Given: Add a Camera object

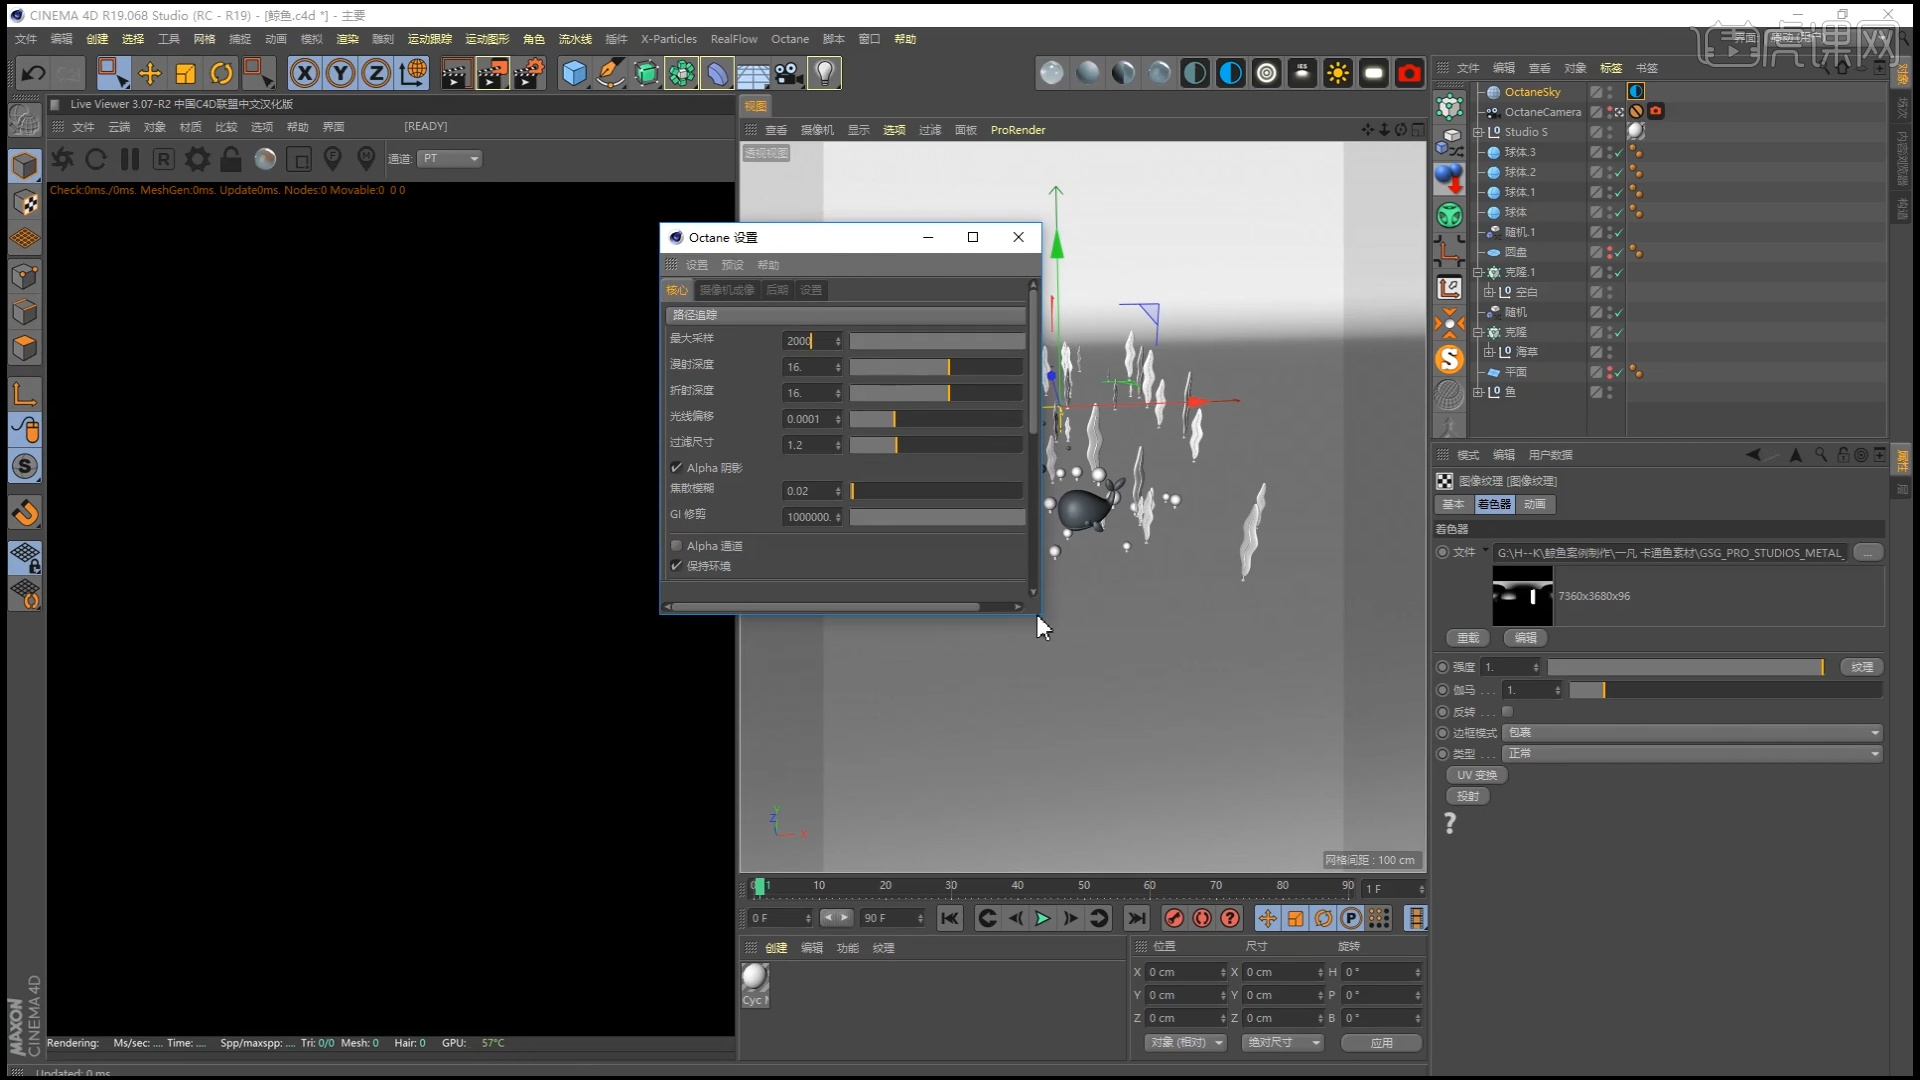Looking at the screenshot, I should click(x=789, y=73).
